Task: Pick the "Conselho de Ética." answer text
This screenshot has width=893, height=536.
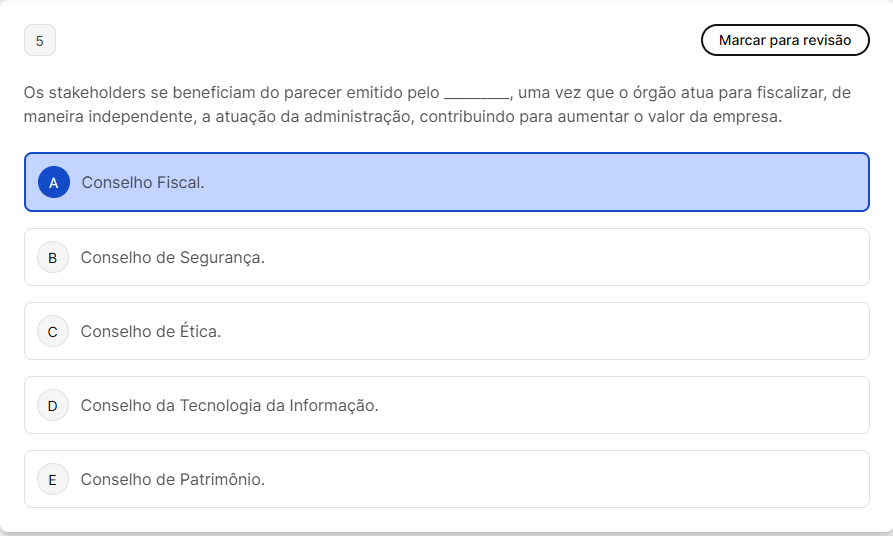Action: pos(151,331)
